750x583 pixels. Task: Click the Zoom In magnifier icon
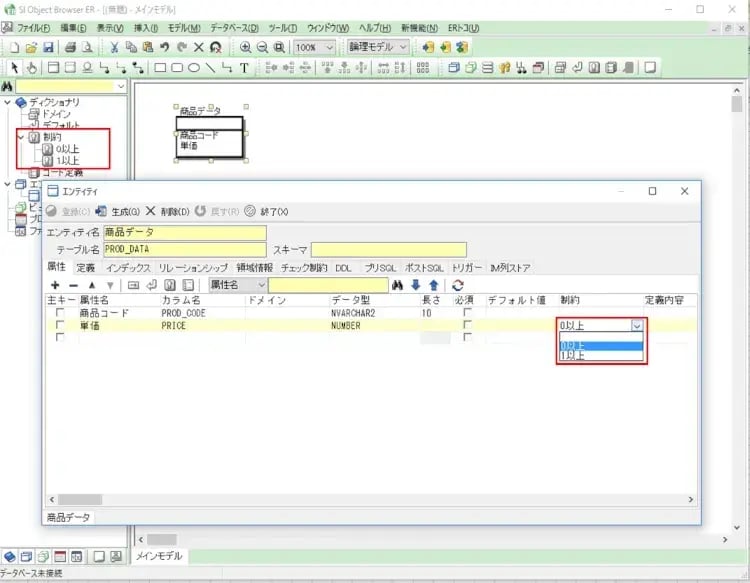[245, 47]
